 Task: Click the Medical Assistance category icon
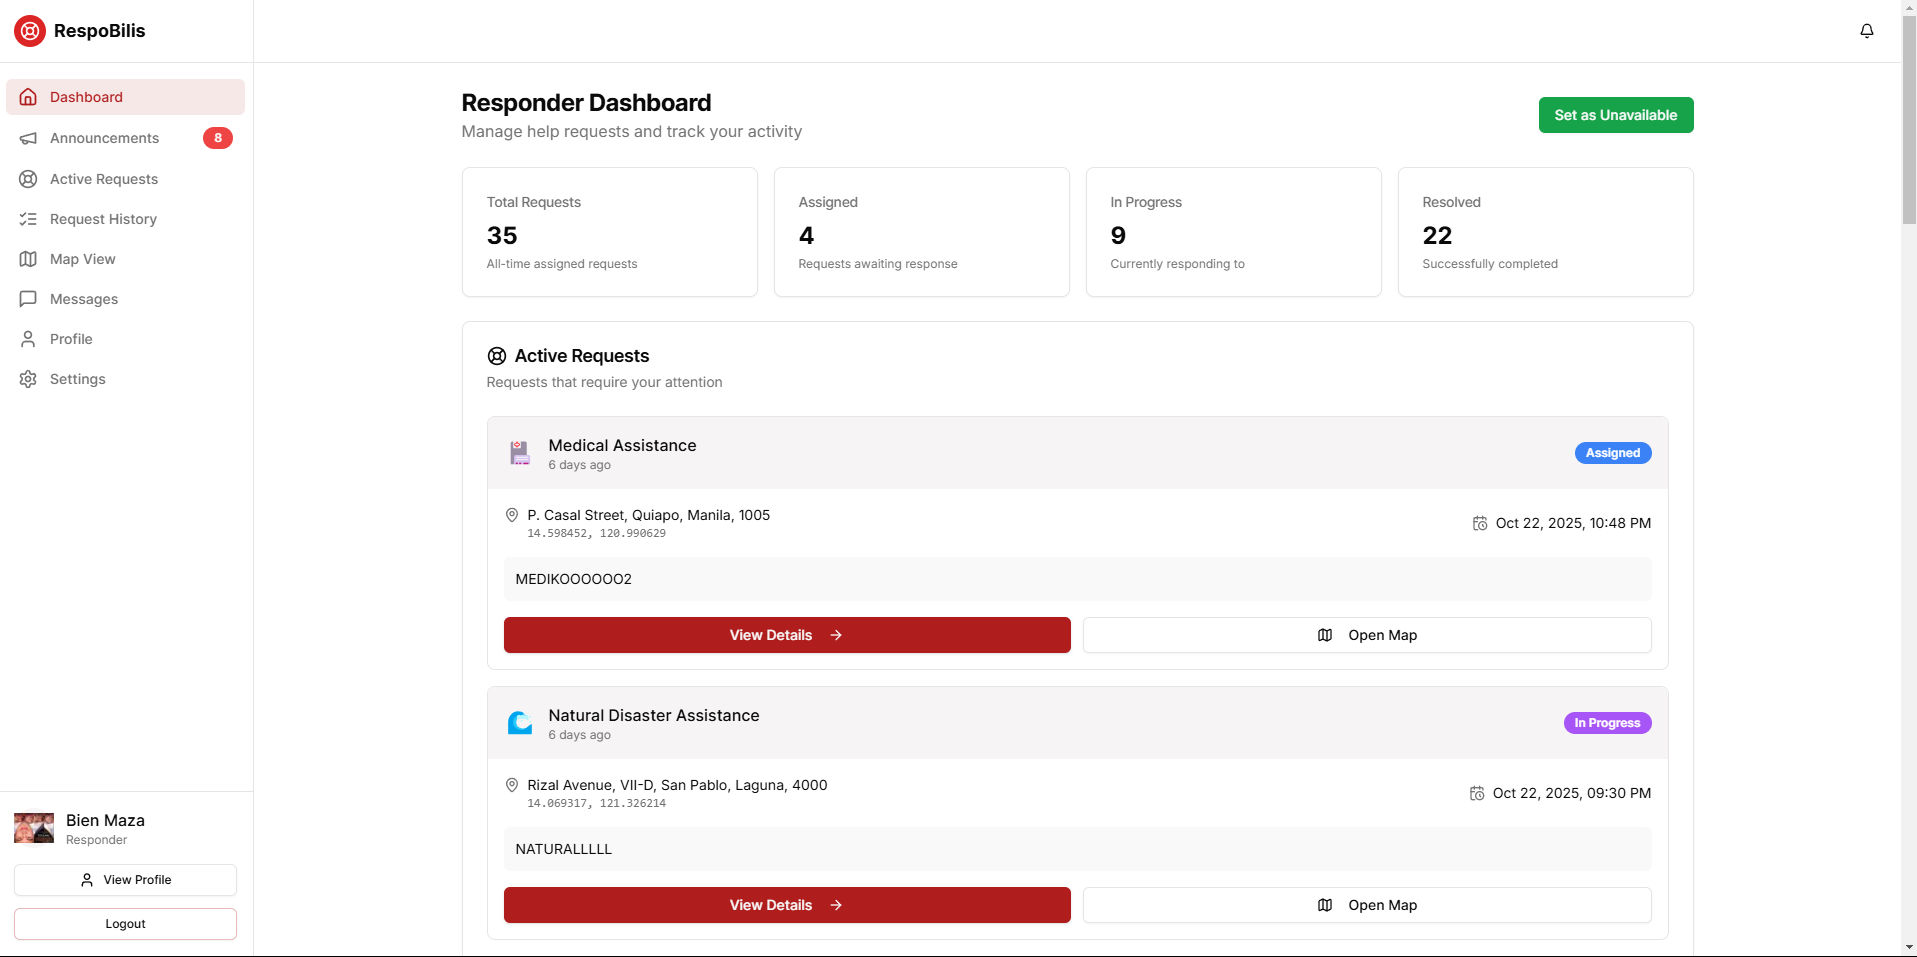coord(520,453)
